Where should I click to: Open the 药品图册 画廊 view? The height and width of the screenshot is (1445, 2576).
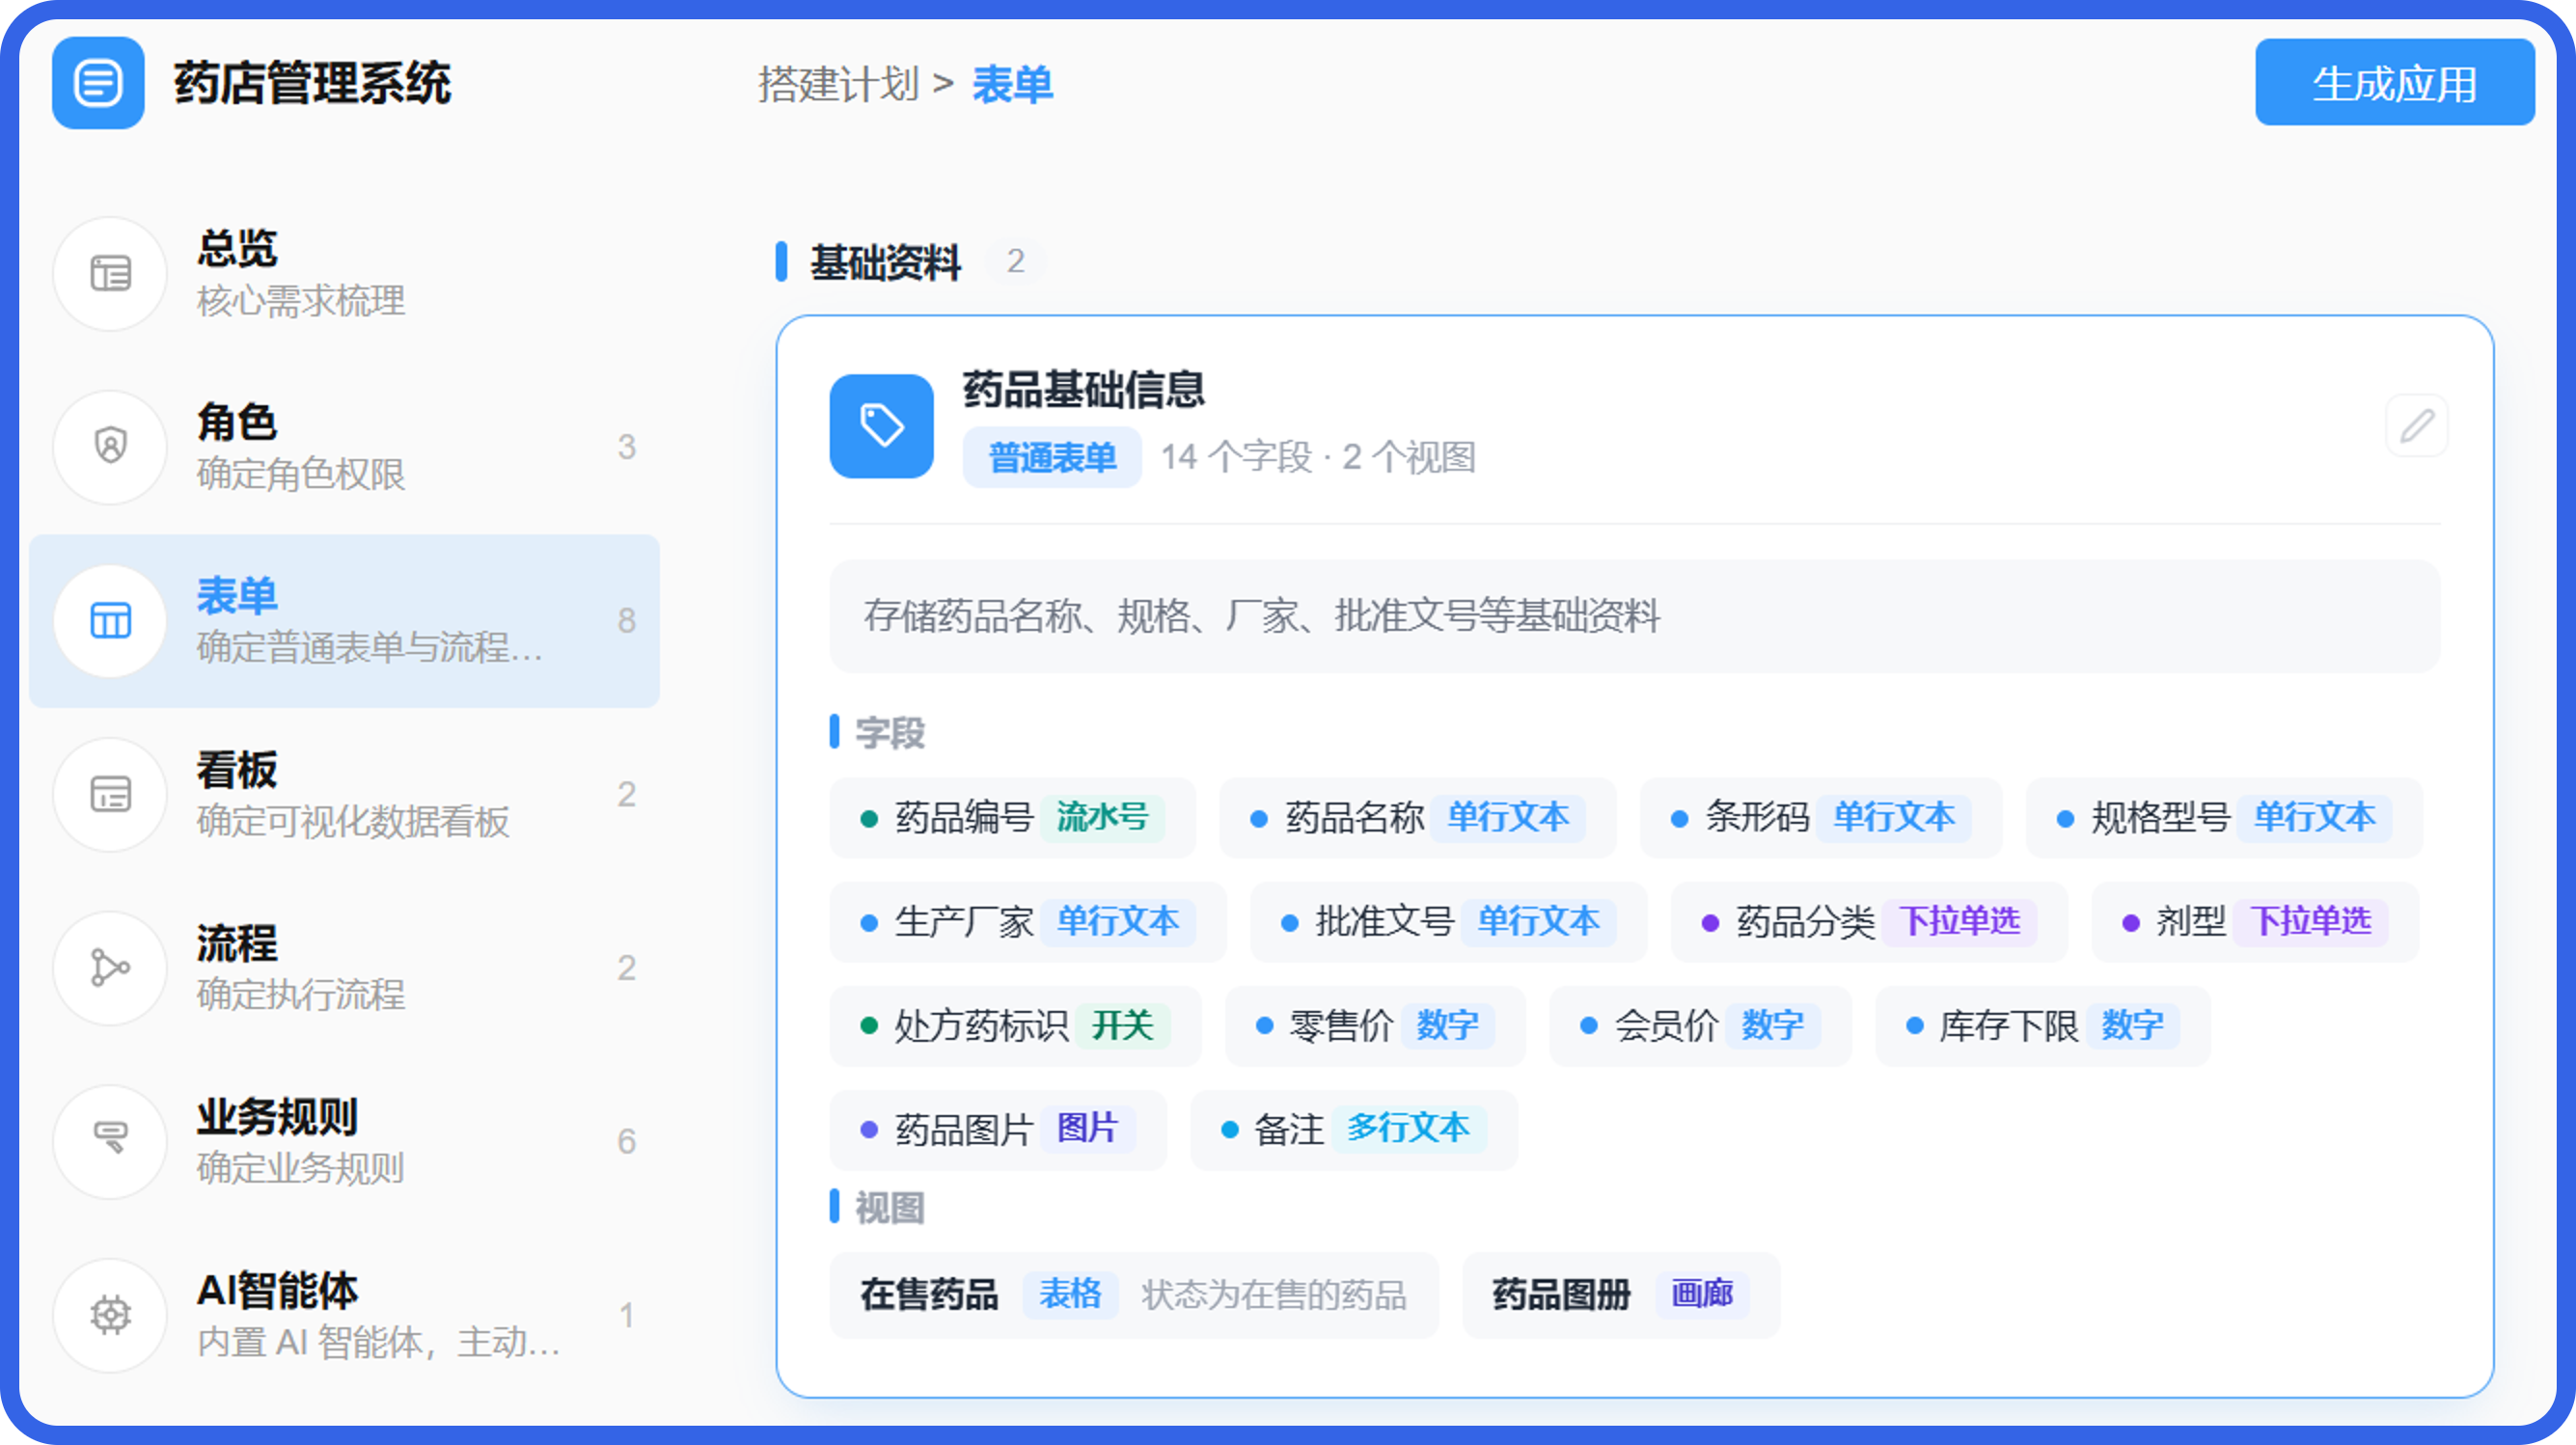1621,1294
